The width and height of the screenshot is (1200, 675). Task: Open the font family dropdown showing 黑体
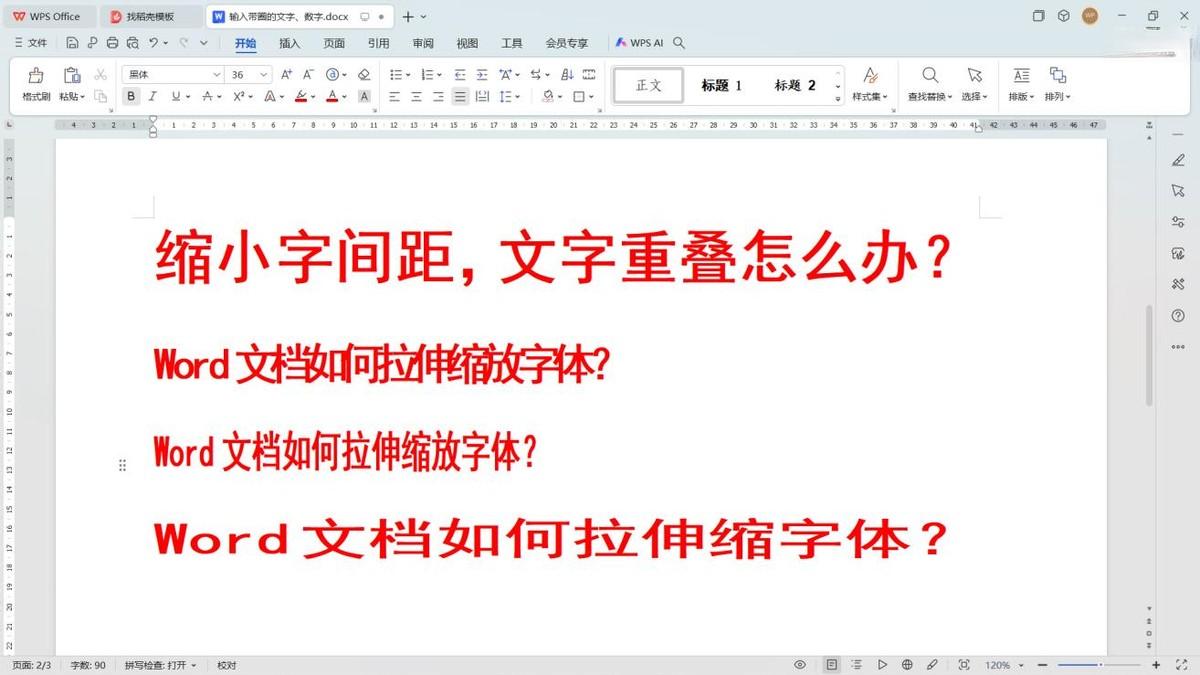[x=170, y=74]
